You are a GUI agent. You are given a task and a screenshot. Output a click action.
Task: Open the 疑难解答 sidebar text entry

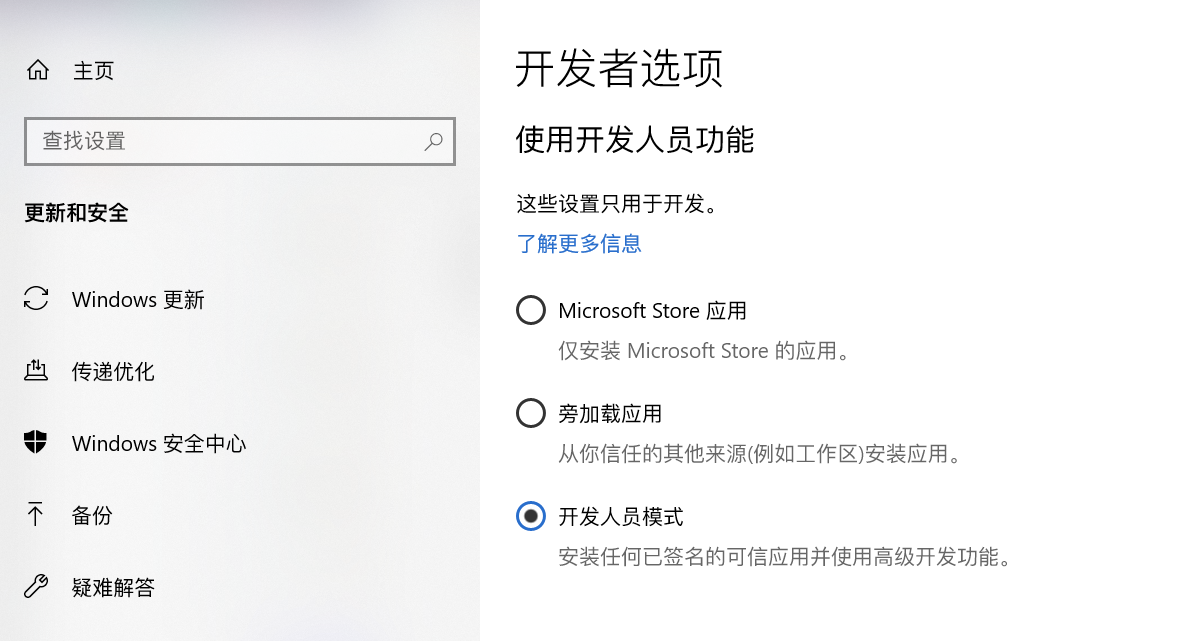point(113,588)
